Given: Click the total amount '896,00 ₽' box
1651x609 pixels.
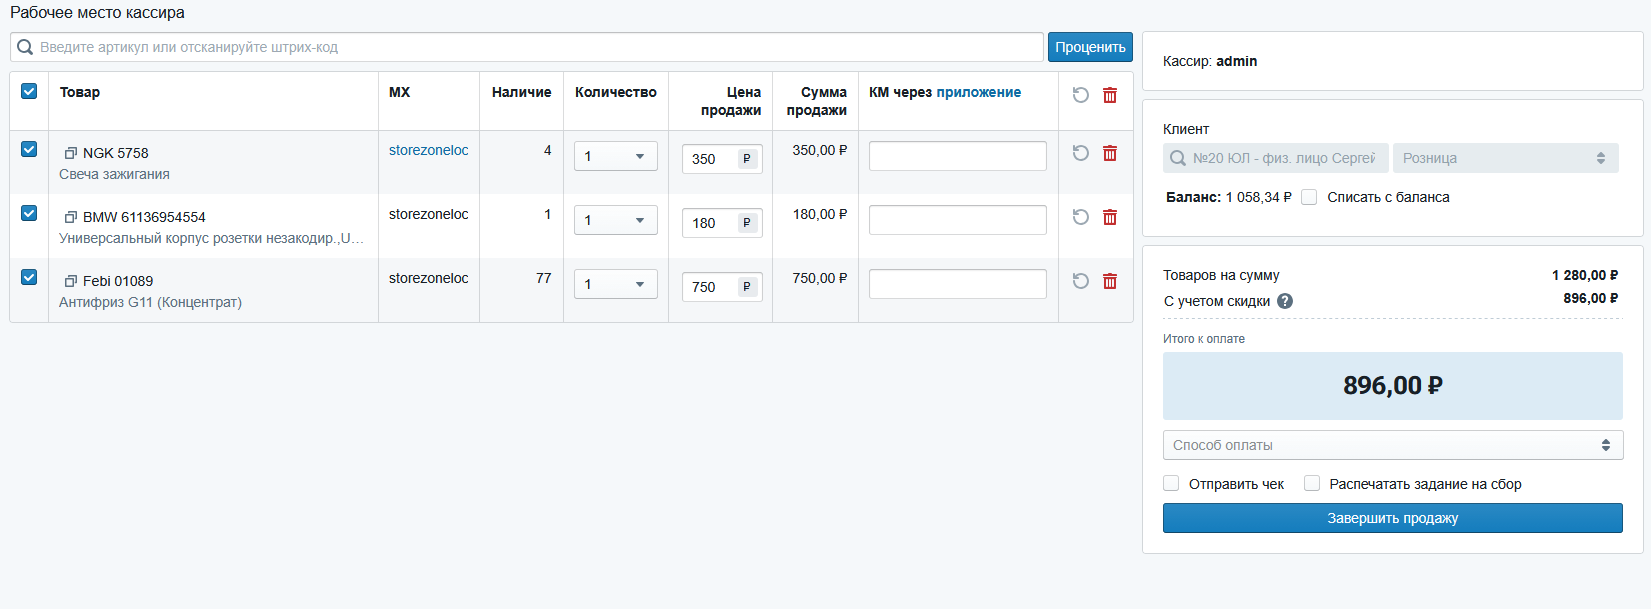Looking at the screenshot, I should (1393, 386).
